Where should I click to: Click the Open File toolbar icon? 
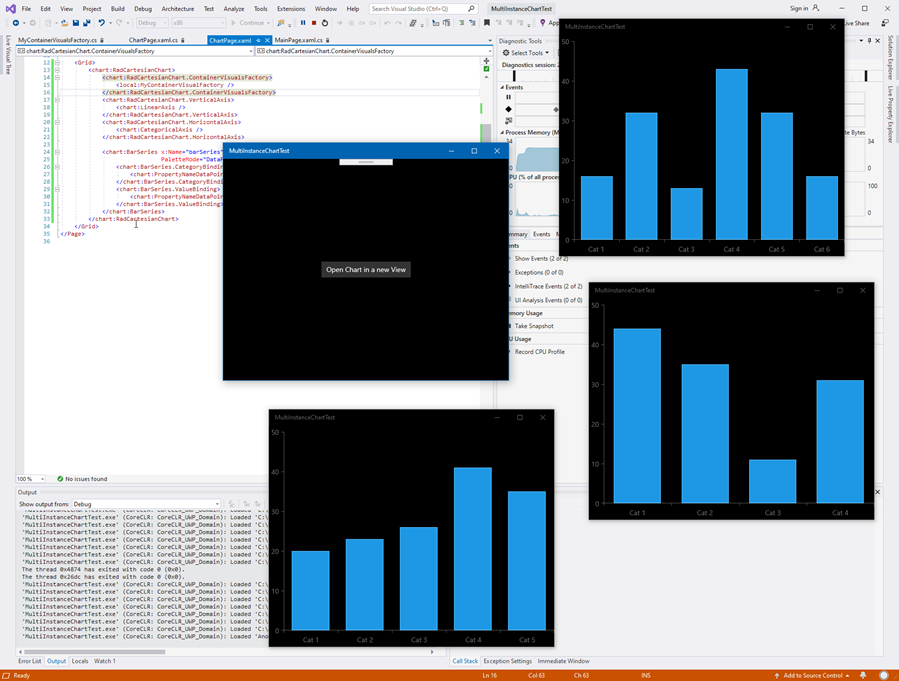[x=64, y=23]
